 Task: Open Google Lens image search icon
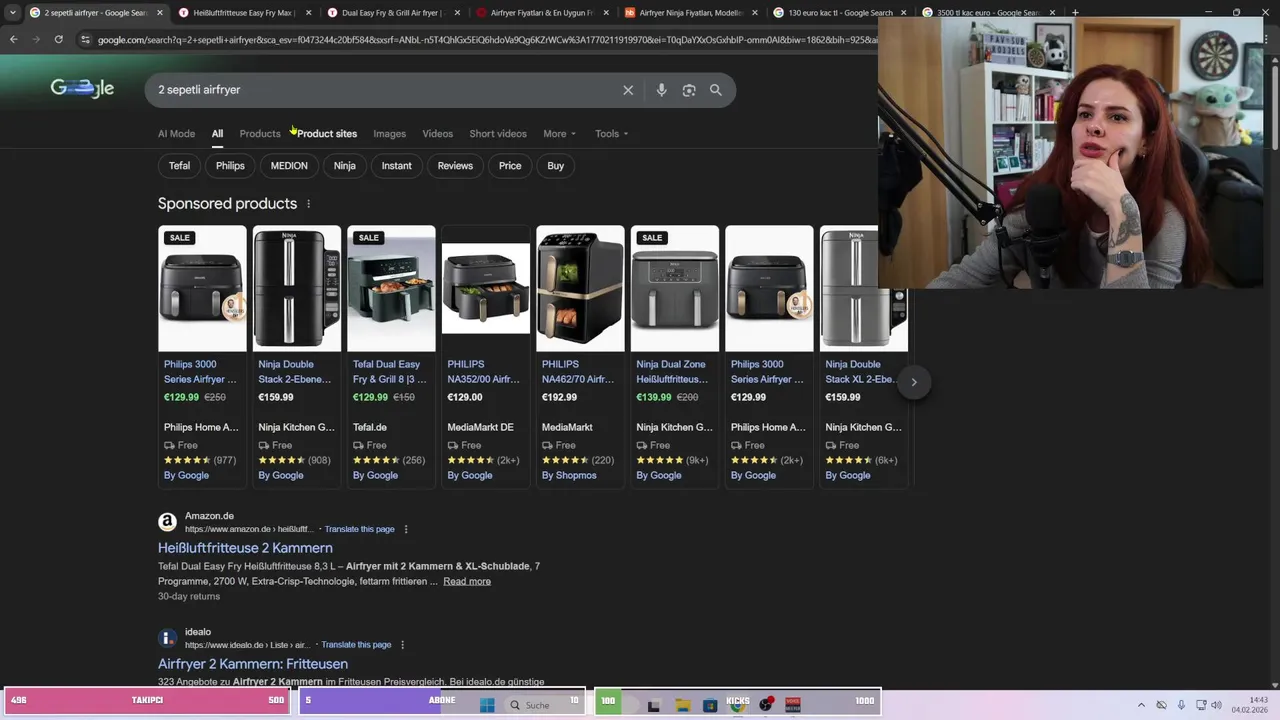pyautogui.click(x=689, y=90)
